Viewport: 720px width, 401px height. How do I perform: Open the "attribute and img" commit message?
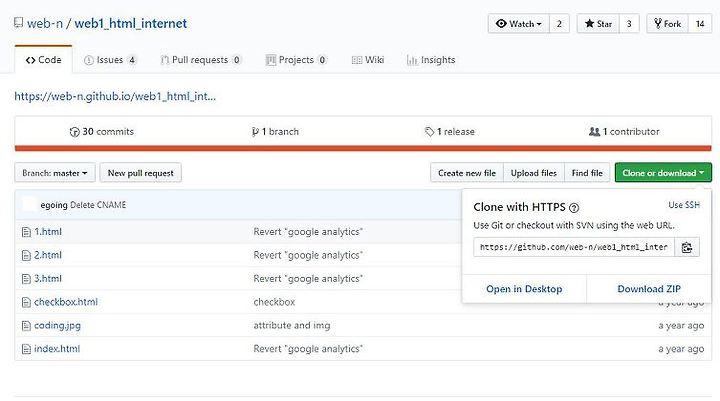292,326
